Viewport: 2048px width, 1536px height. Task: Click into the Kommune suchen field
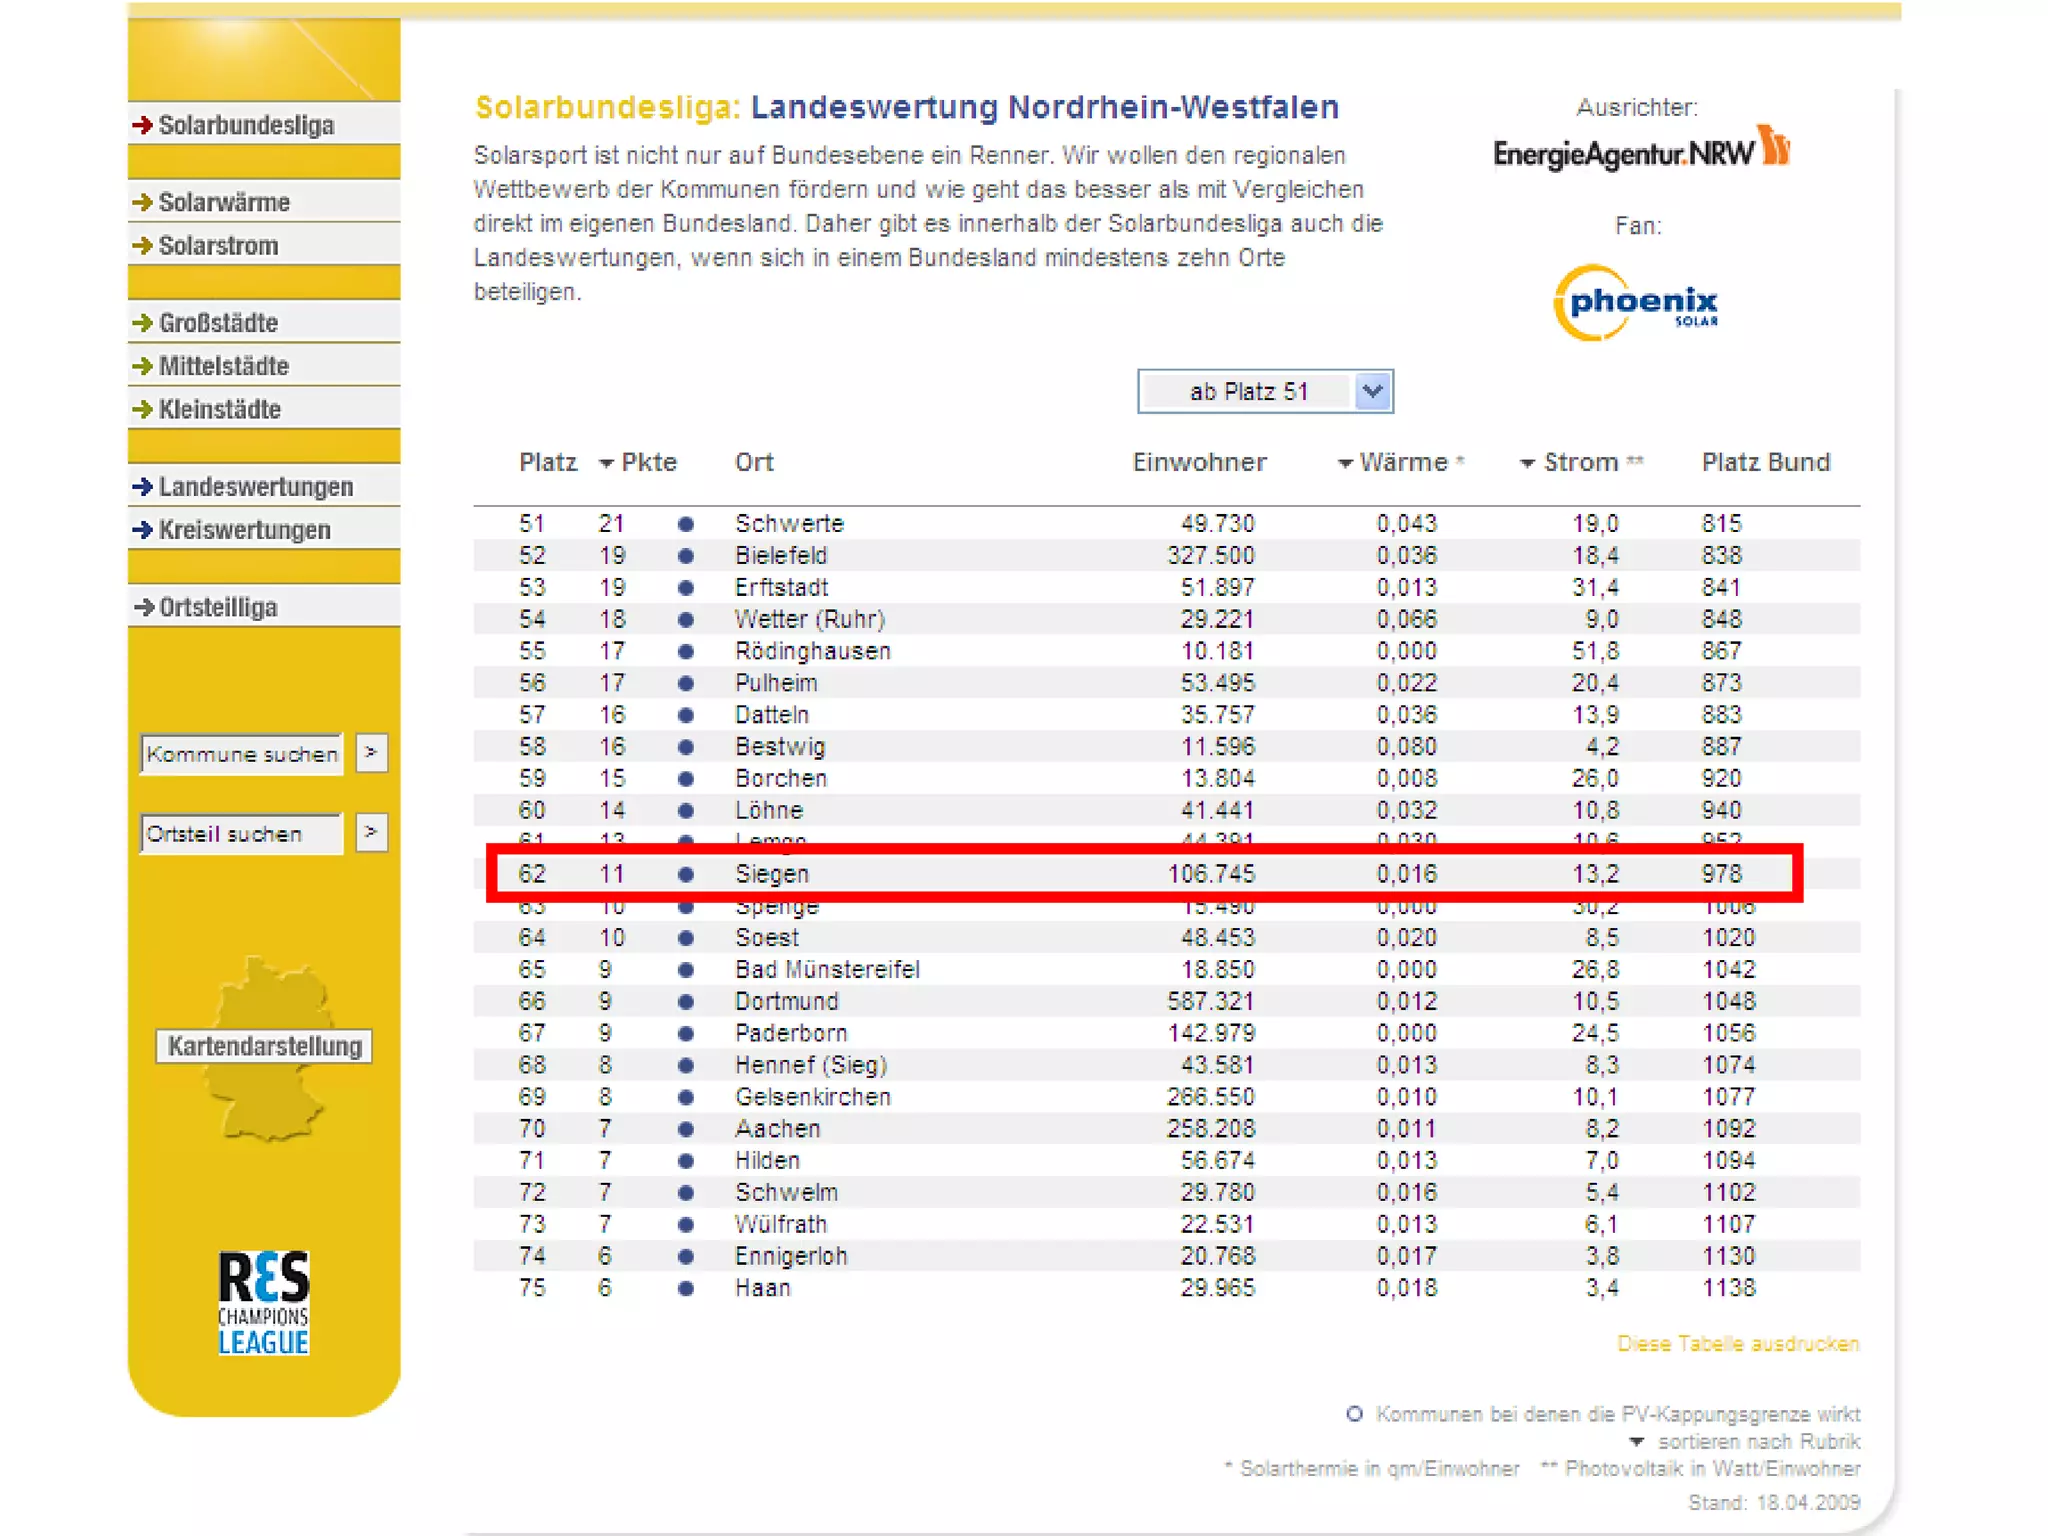tap(241, 754)
